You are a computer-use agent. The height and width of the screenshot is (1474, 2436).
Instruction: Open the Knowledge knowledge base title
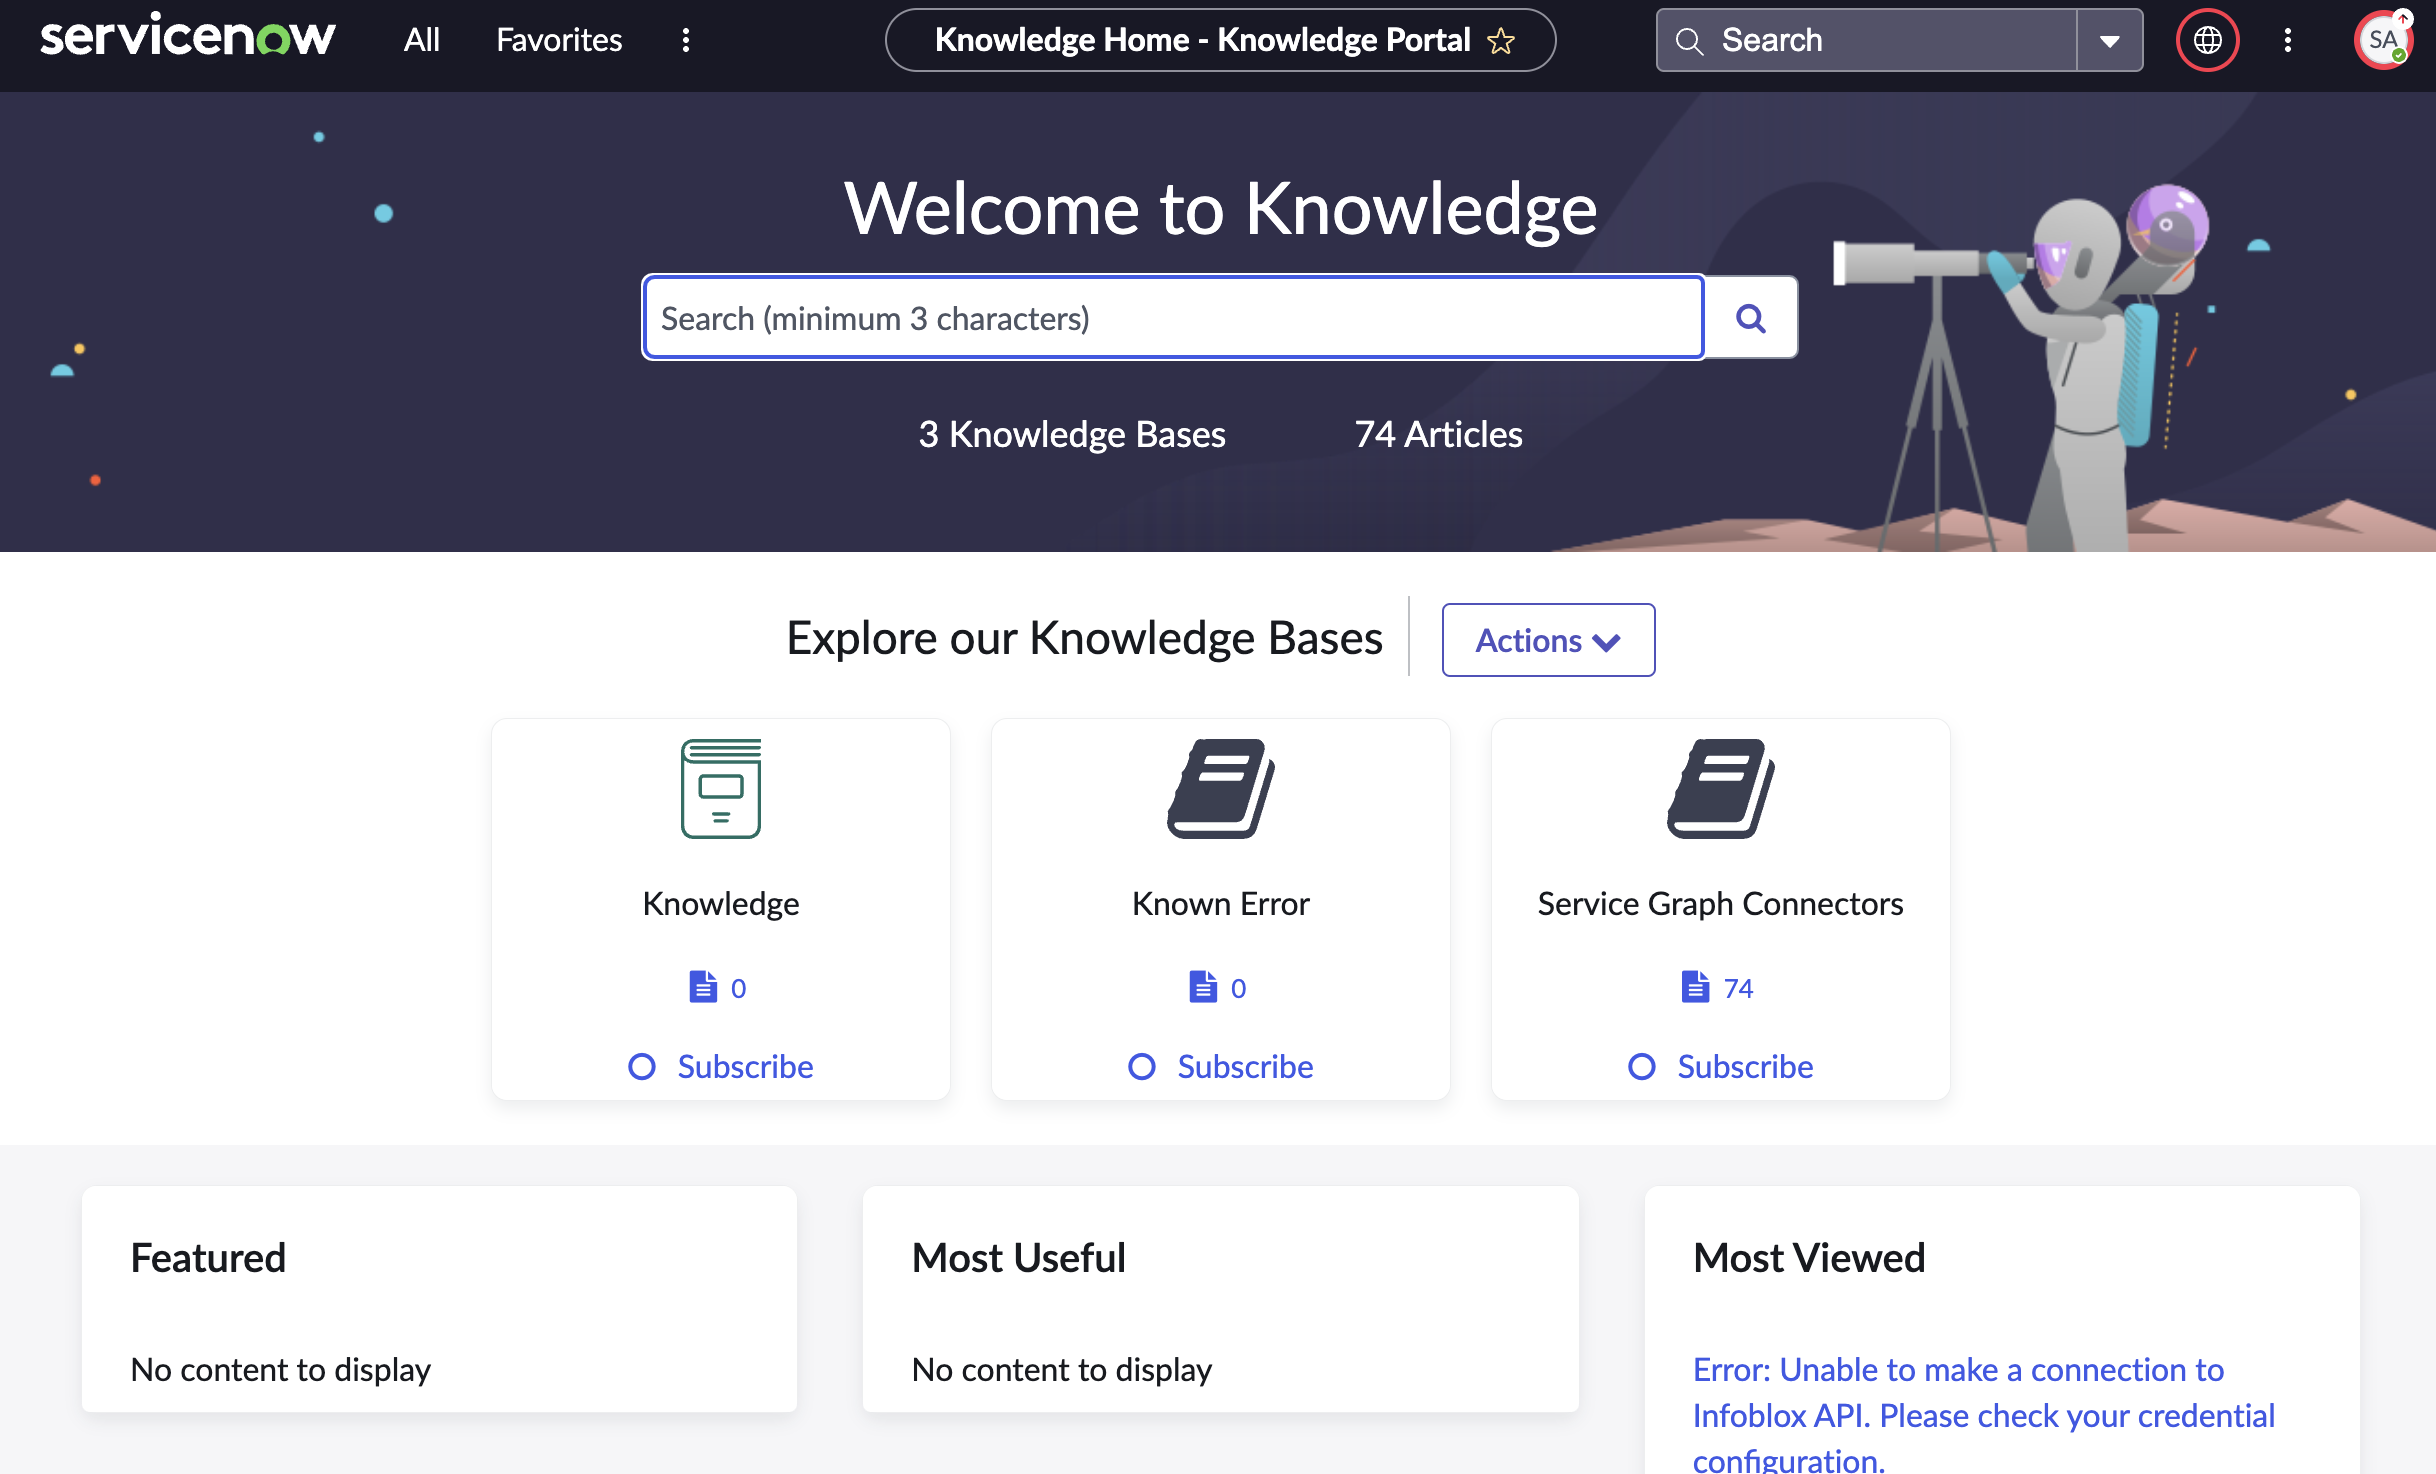[721, 904]
